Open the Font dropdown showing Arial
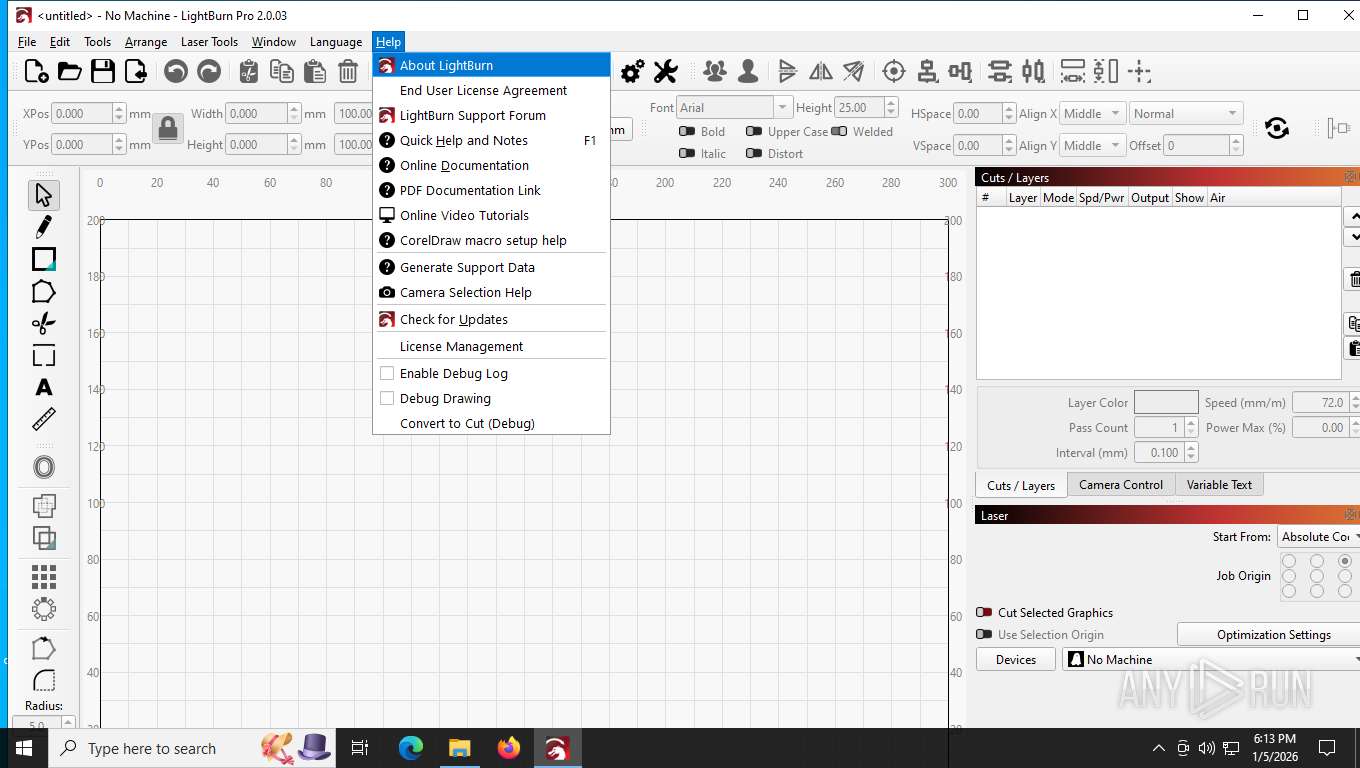This screenshot has height=768, width=1360. tap(734, 107)
